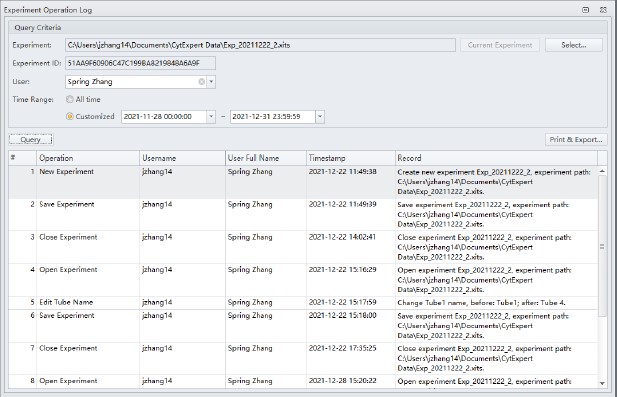Open the end date picker dropdown

click(320, 116)
